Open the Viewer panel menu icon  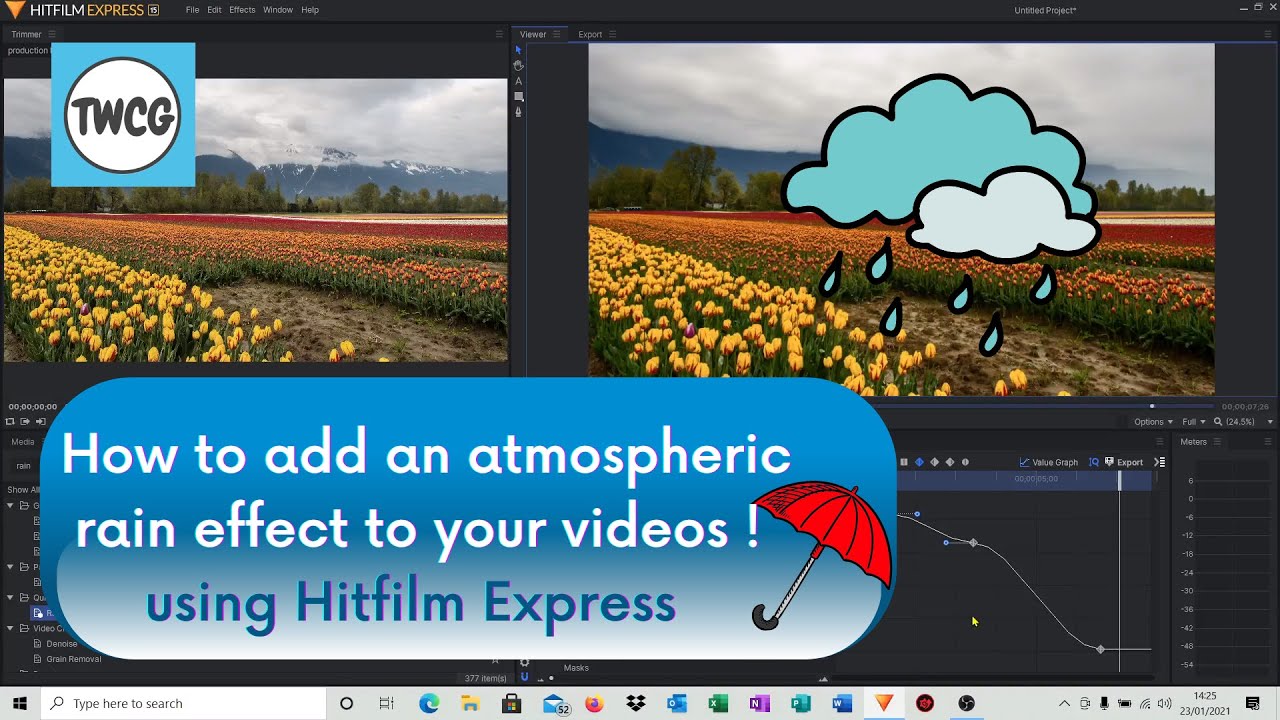pyautogui.click(x=556, y=34)
